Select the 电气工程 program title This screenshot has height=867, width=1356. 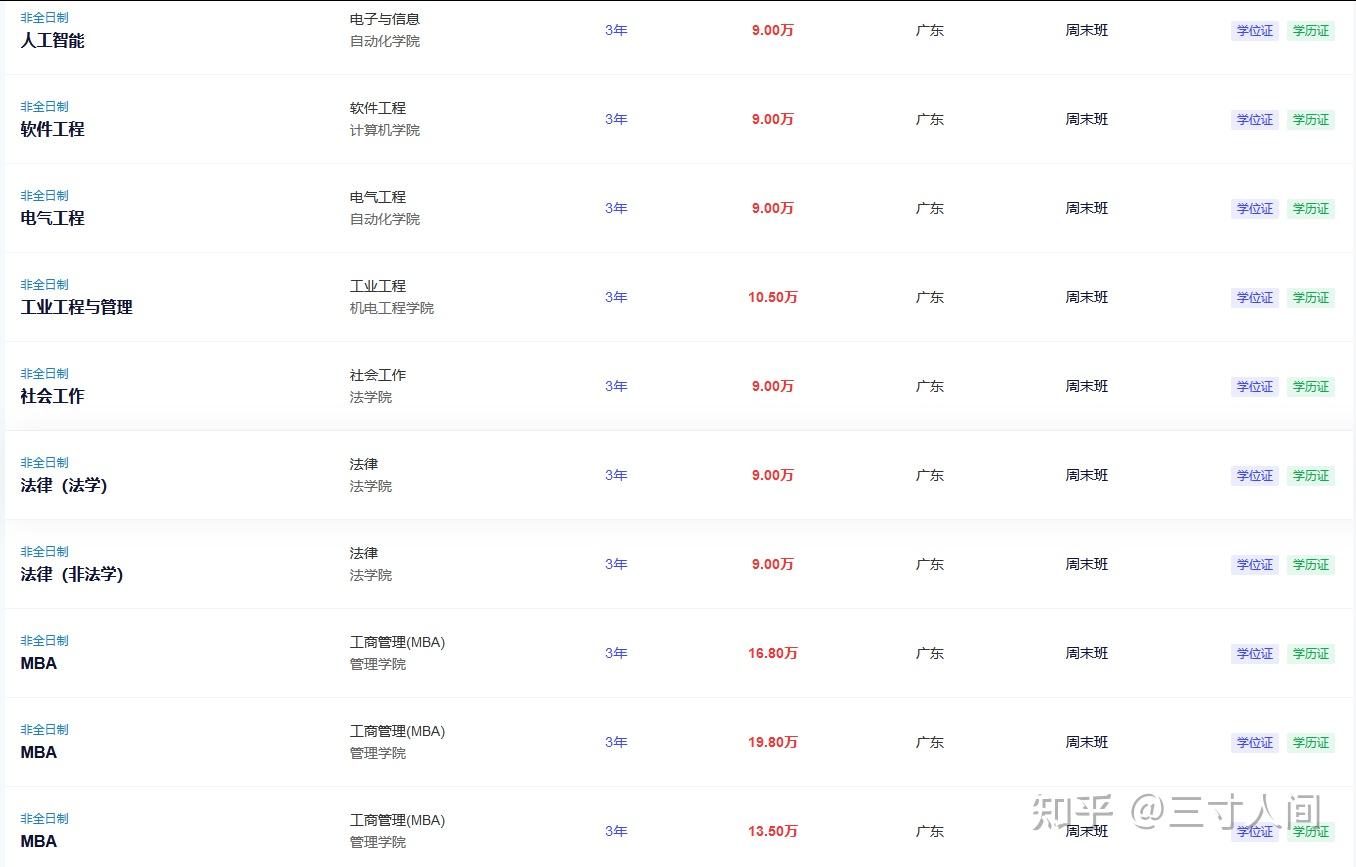(52, 219)
